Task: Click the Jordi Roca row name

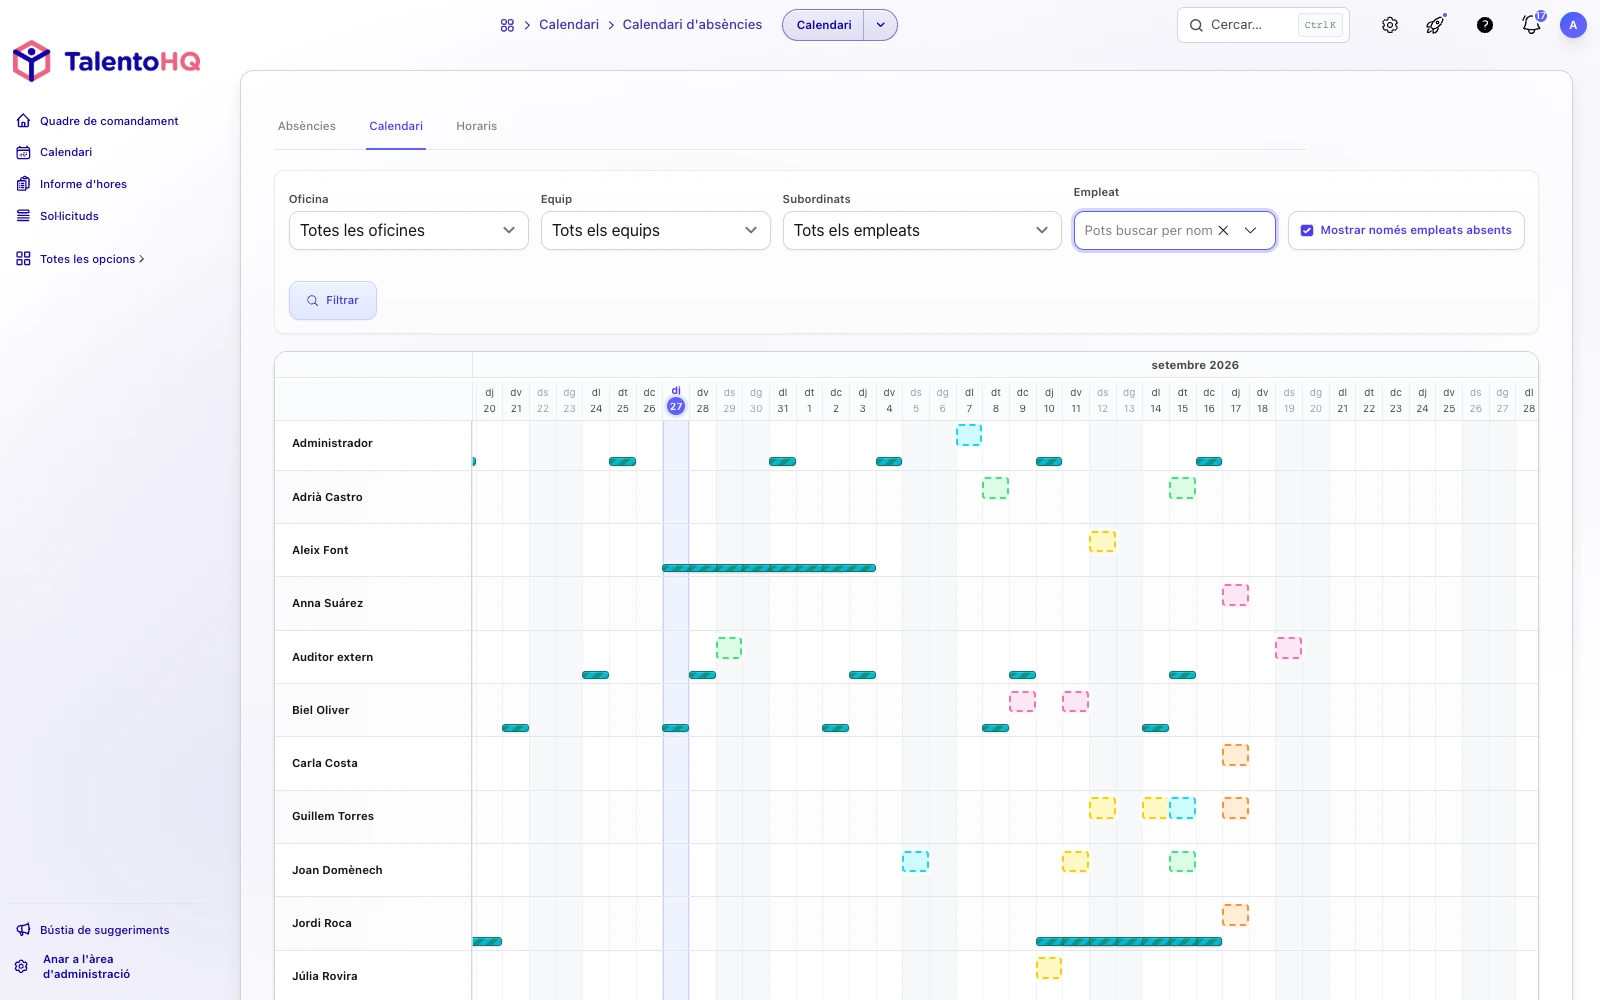Action: point(321,923)
